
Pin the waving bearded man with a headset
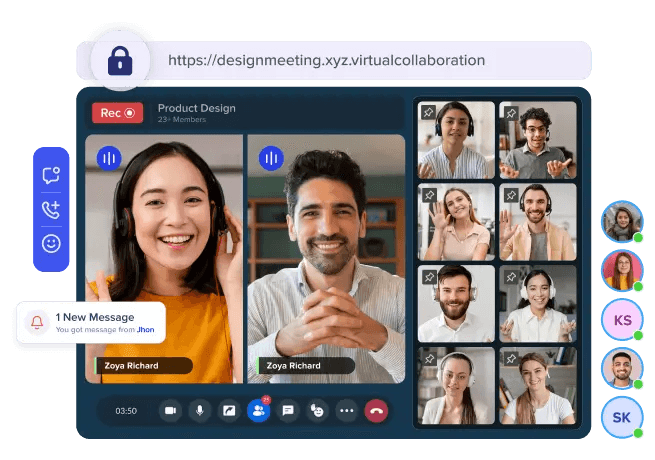tap(510, 195)
